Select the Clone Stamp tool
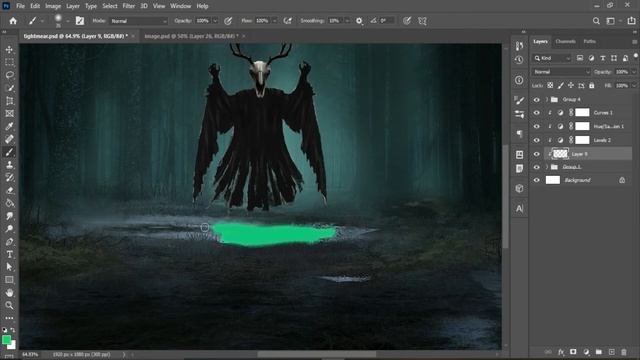Viewport: 640px width, 360px height. tap(9, 165)
